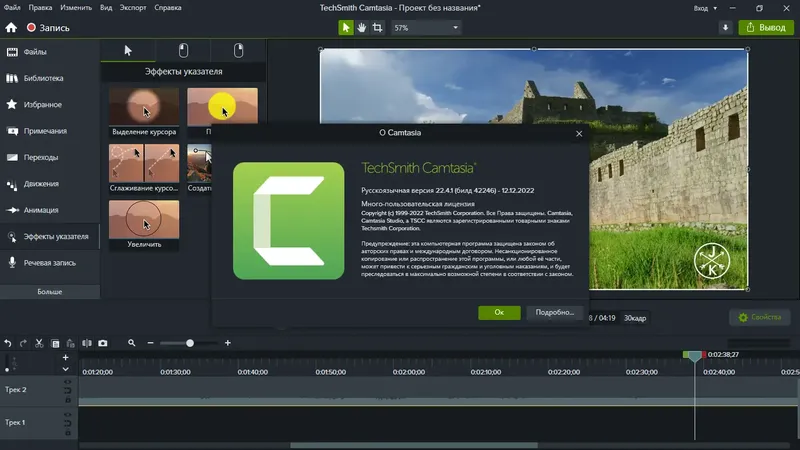Open the Файлы media panel
800x450 pixels.
[x=49, y=52]
